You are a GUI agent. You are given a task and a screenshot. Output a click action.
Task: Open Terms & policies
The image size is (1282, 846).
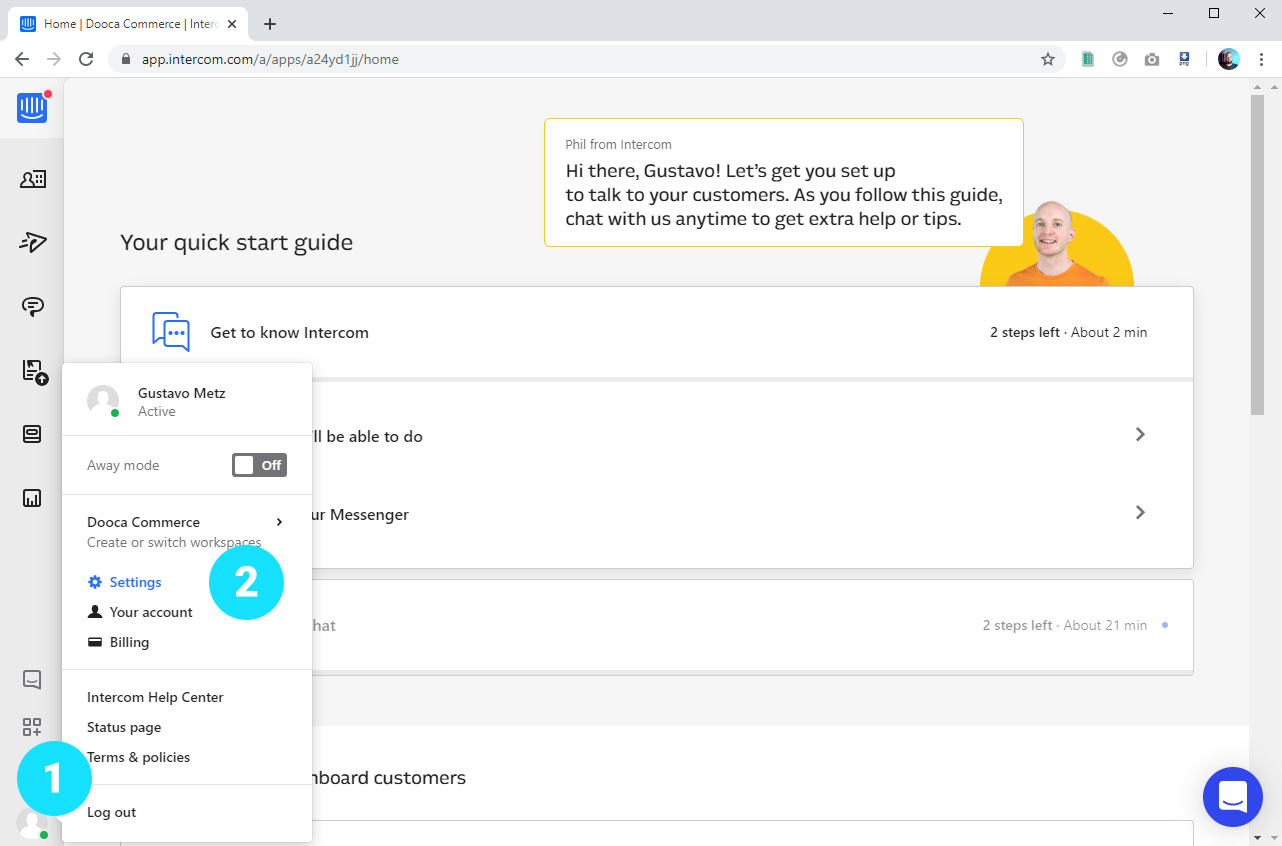pos(138,757)
